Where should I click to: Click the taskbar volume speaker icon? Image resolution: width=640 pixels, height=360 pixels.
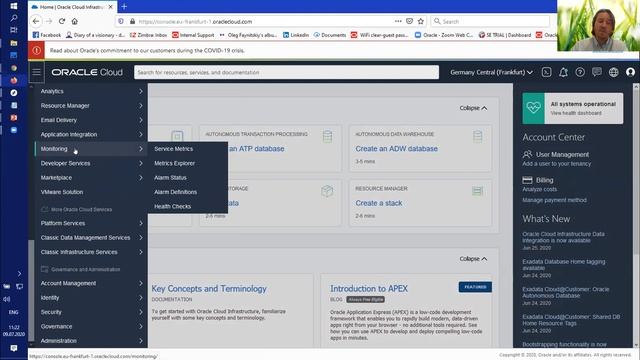click(x=7, y=299)
